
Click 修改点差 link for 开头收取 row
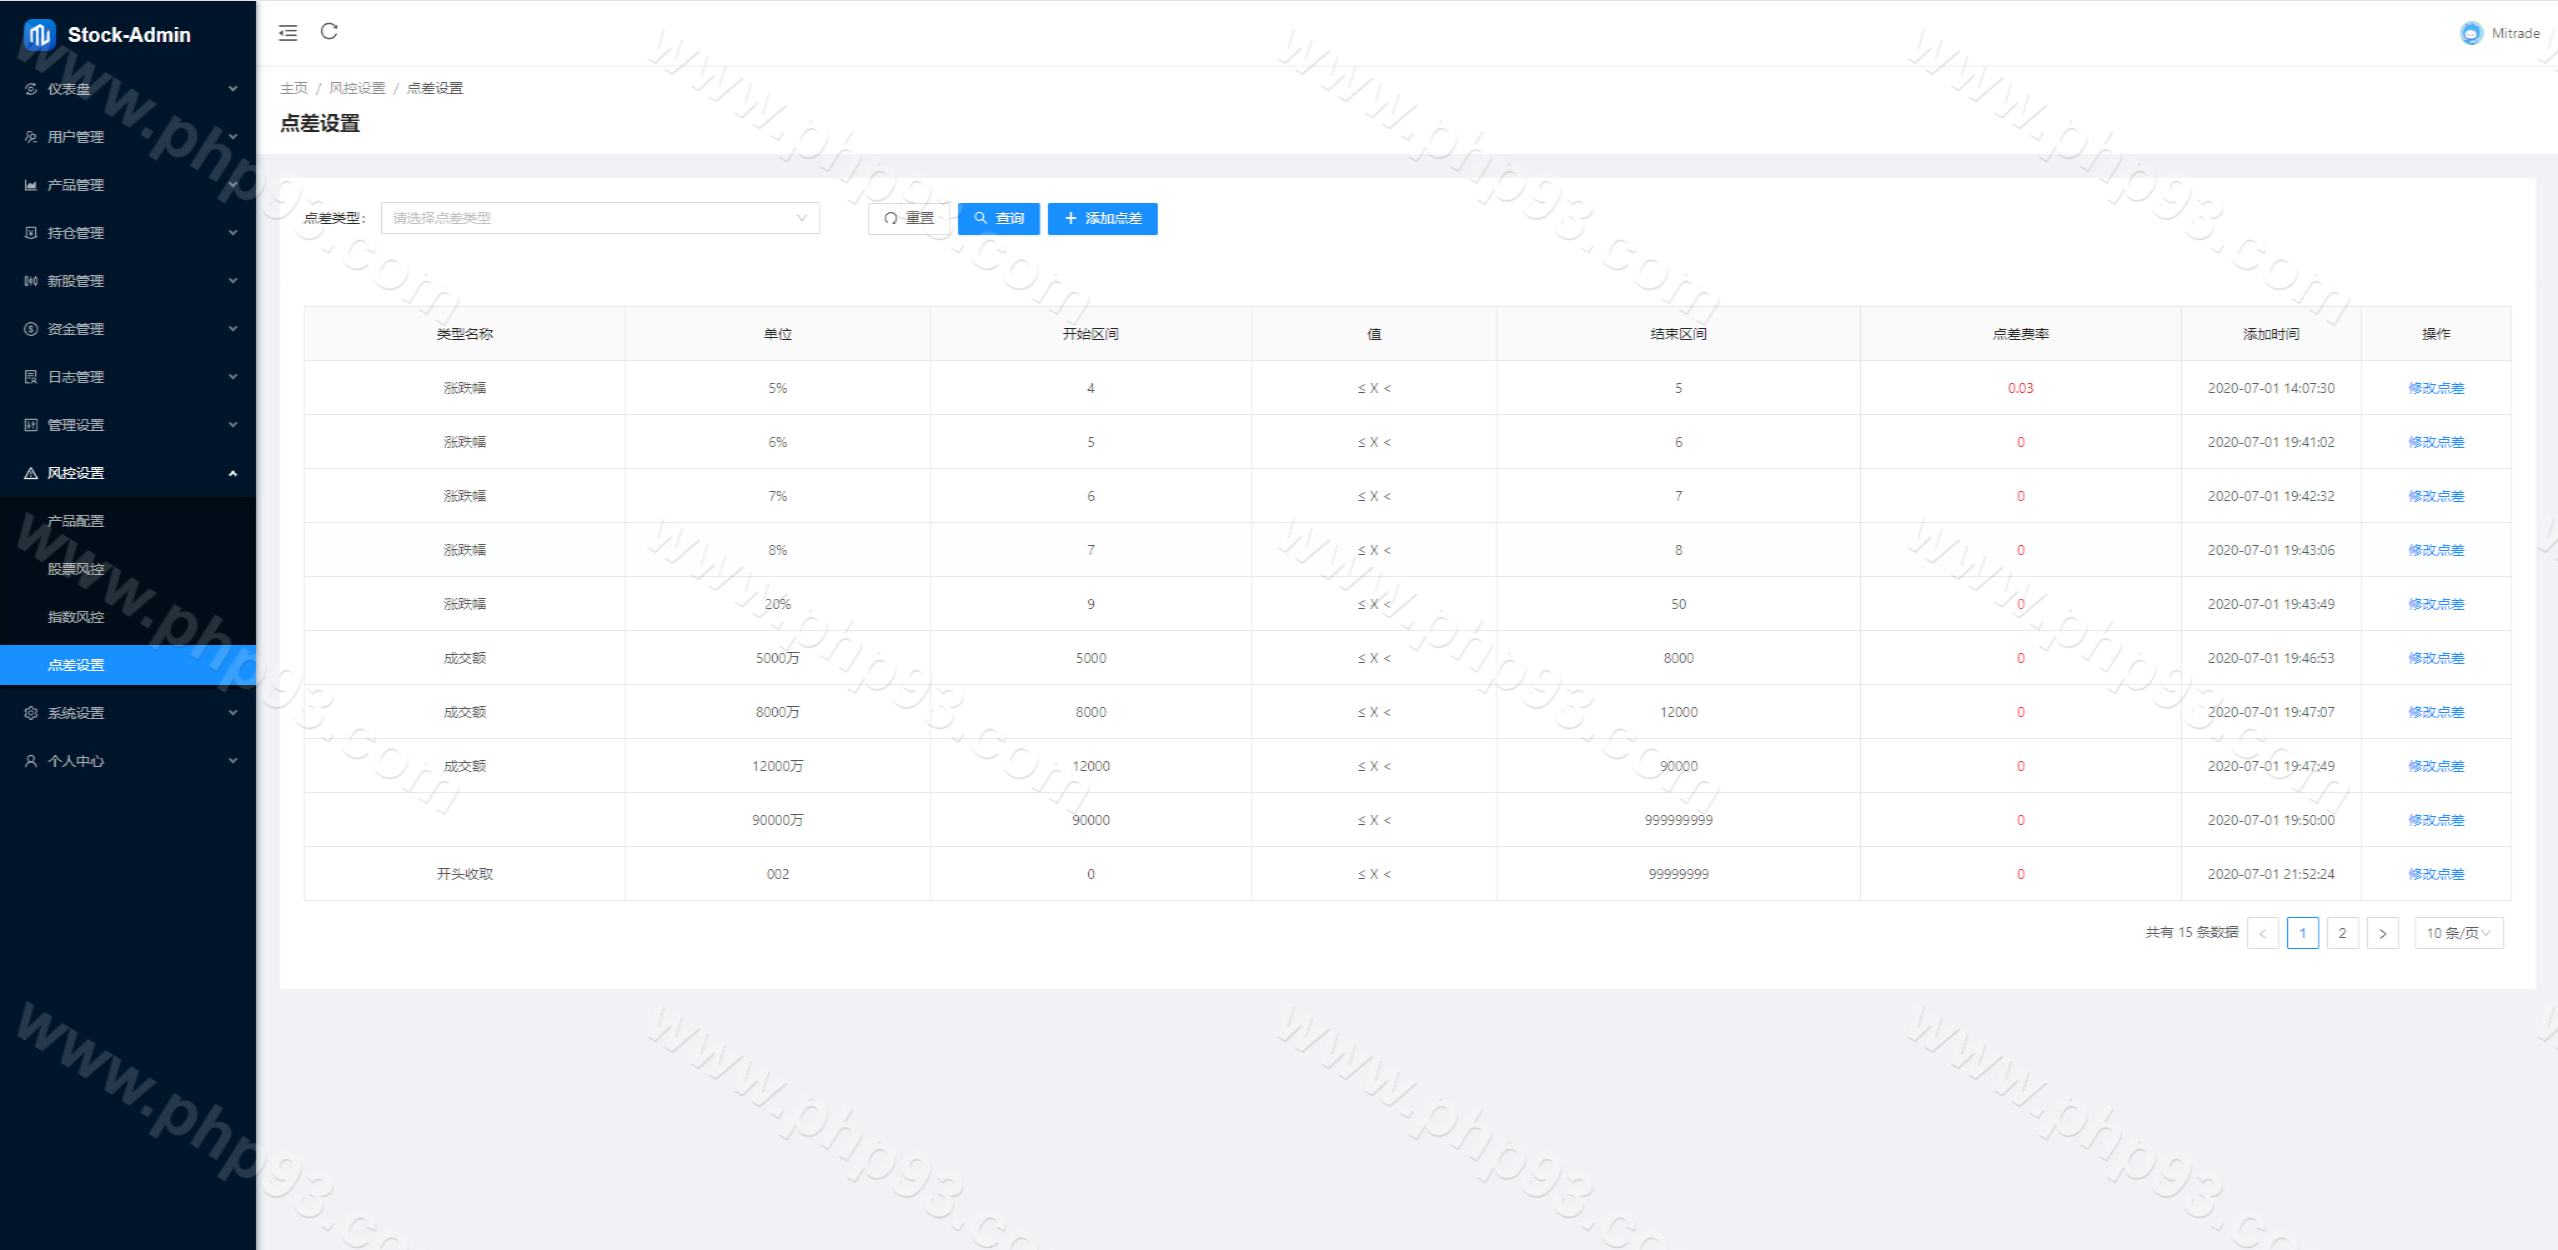point(2435,874)
